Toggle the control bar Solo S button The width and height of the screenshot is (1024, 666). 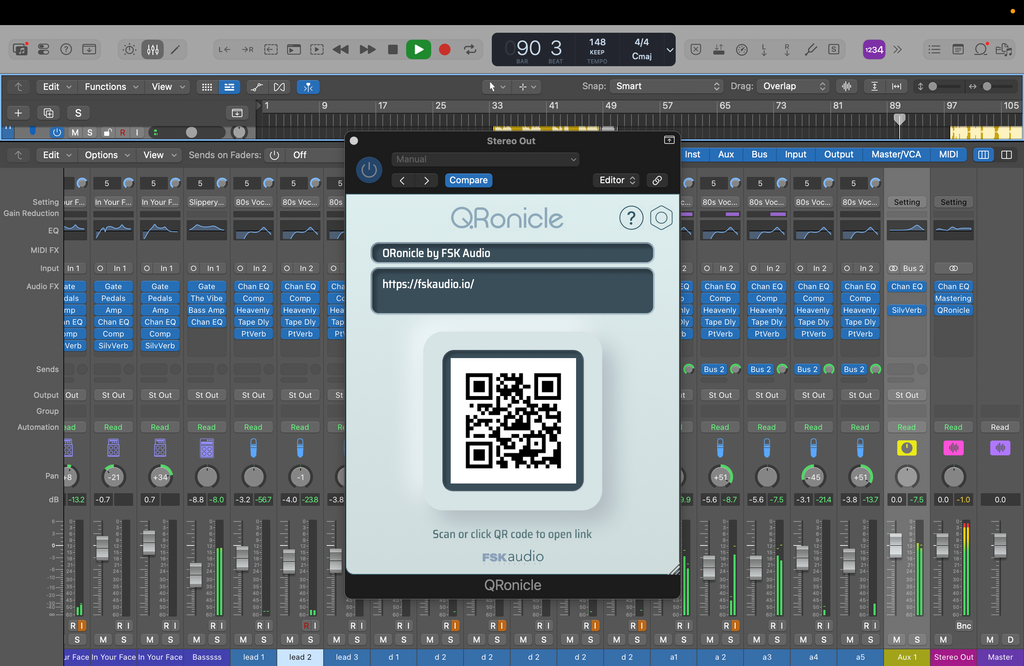(834, 50)
